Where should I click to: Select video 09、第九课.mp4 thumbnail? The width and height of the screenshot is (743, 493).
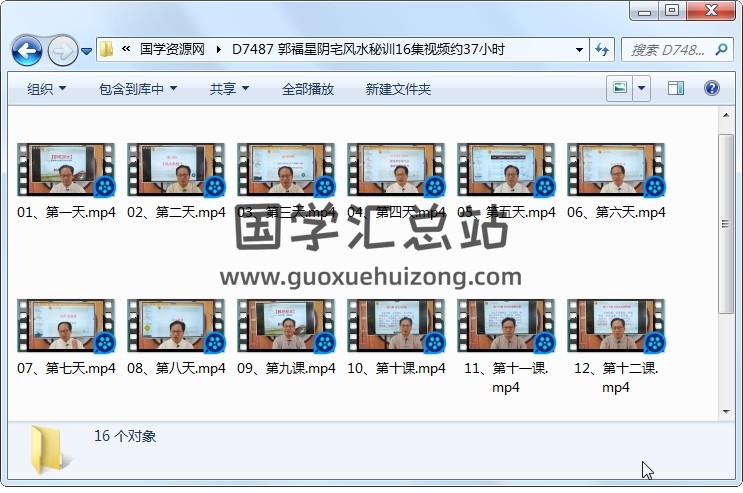tap(286, 326)
